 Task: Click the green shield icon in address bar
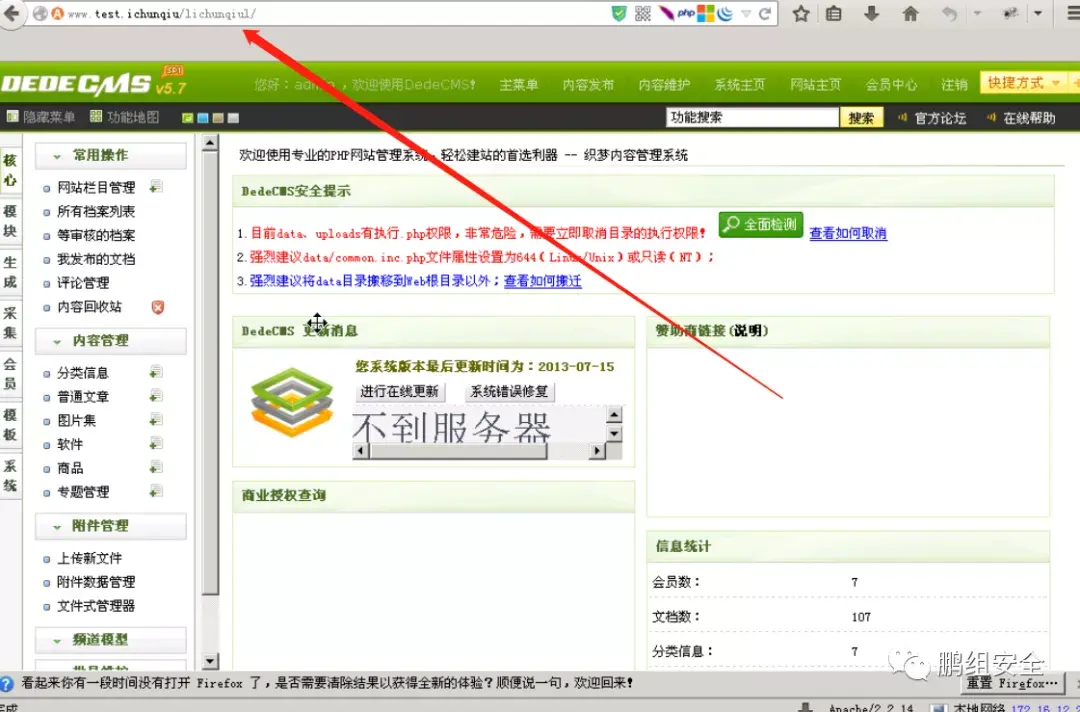pos(619,14)
